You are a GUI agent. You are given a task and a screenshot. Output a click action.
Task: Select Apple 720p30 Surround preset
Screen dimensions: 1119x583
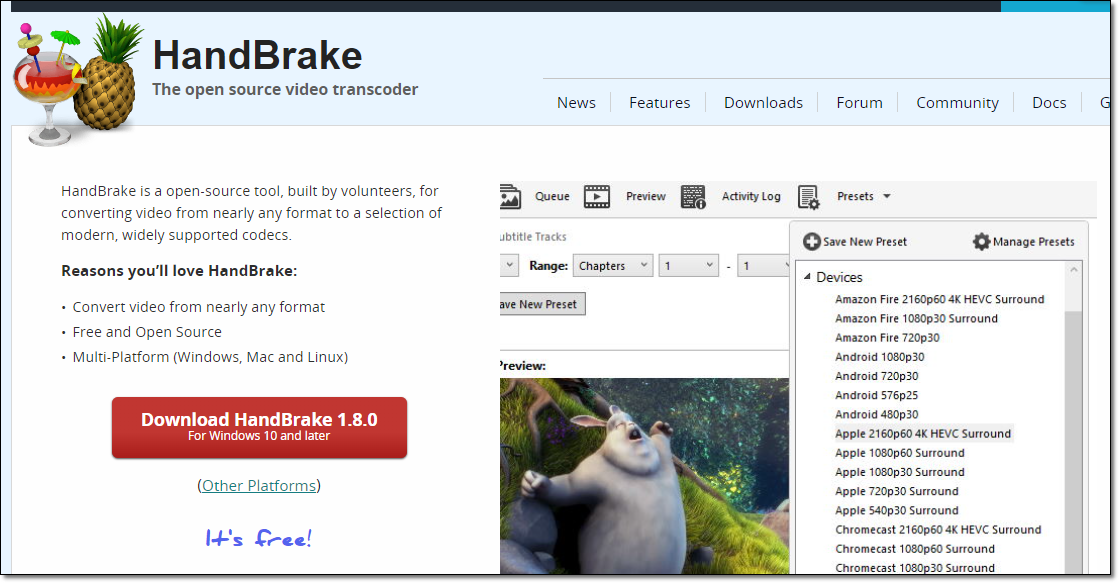pos(896,492)
